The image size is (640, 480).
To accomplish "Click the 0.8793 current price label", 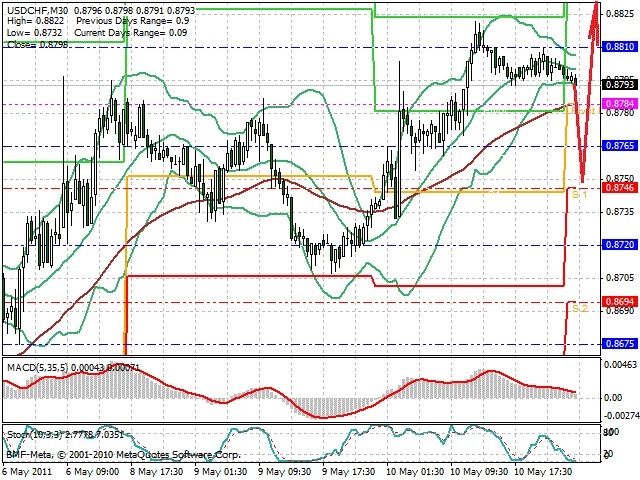I will click(620, 84).
